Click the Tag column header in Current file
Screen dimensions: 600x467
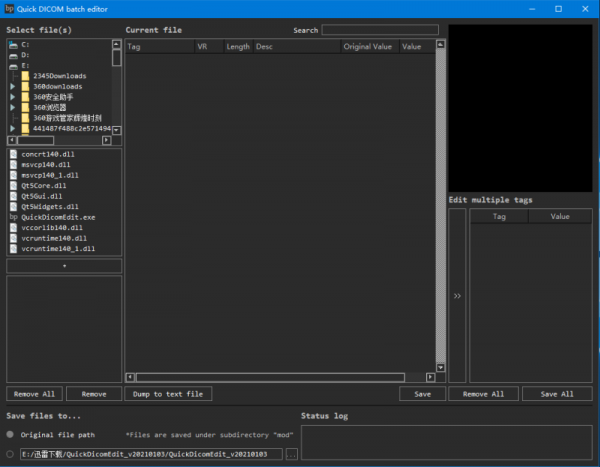[x=160, y=47]
